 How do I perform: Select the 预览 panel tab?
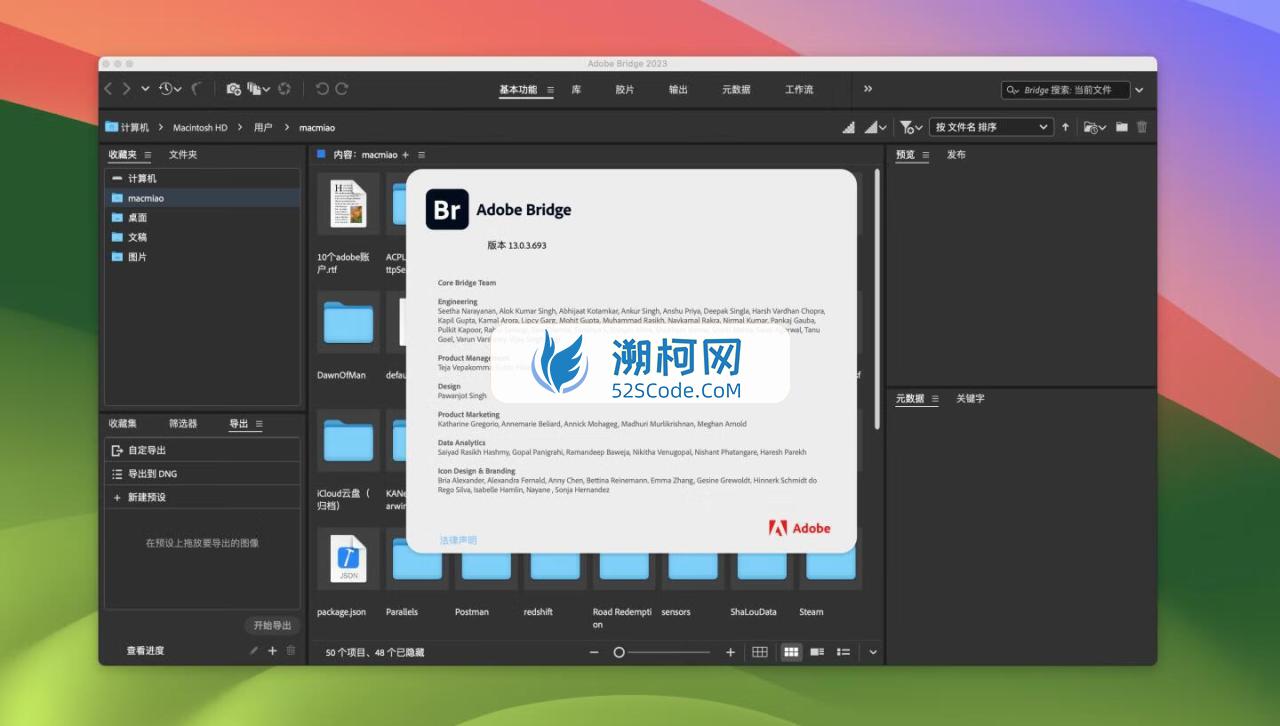pyautogui.click(x=905, y=155)
